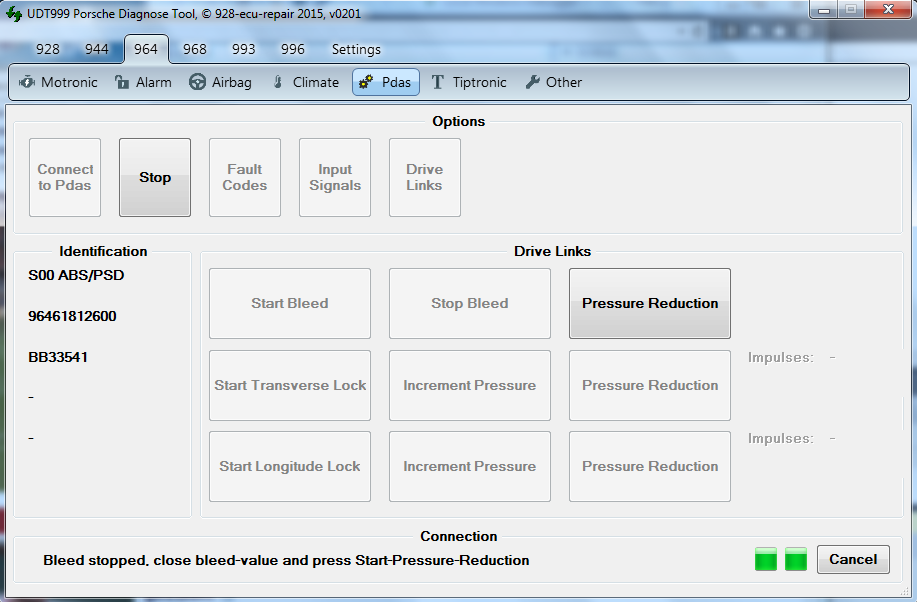Select the 944 model tab
Screen dimensions: 917x602
tap(97, 49)
